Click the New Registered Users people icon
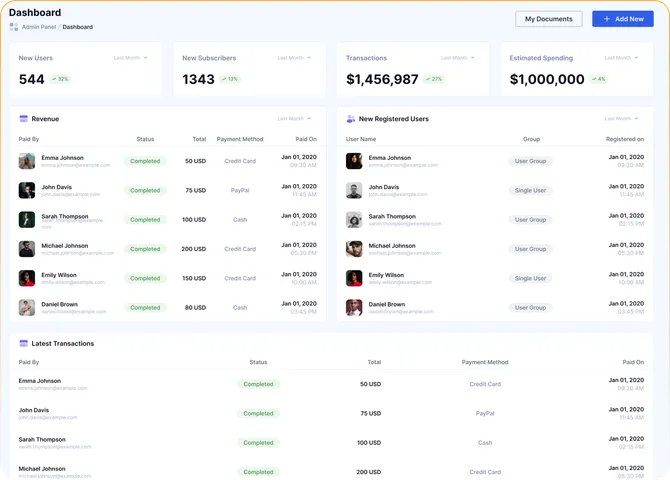 [x=350, y=119]
